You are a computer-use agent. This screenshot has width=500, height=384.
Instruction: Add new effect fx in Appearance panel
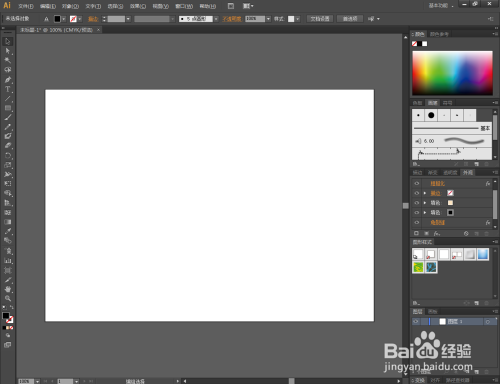437,234
